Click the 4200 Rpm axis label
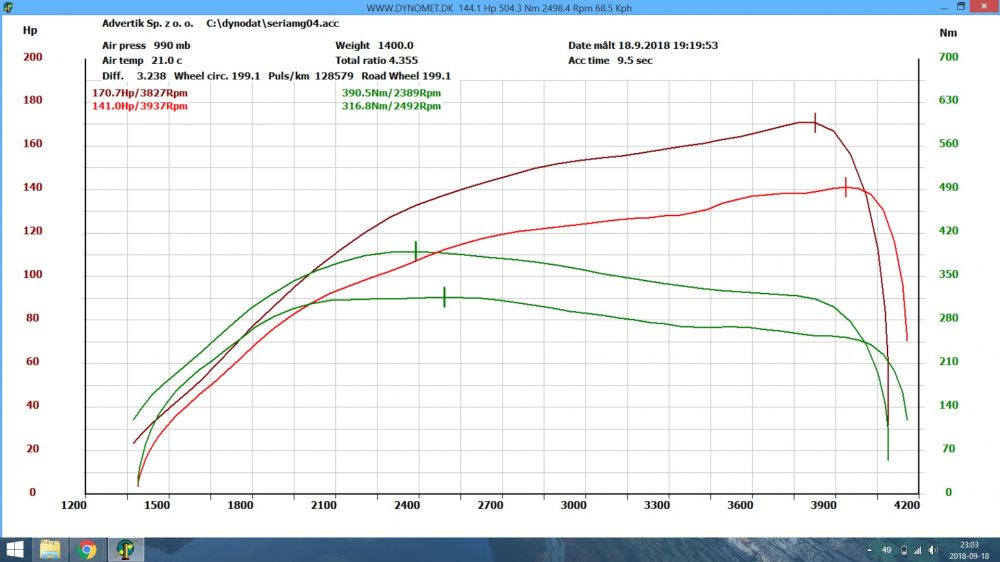Screen dimensions: 1000x562 pos(907,505)
